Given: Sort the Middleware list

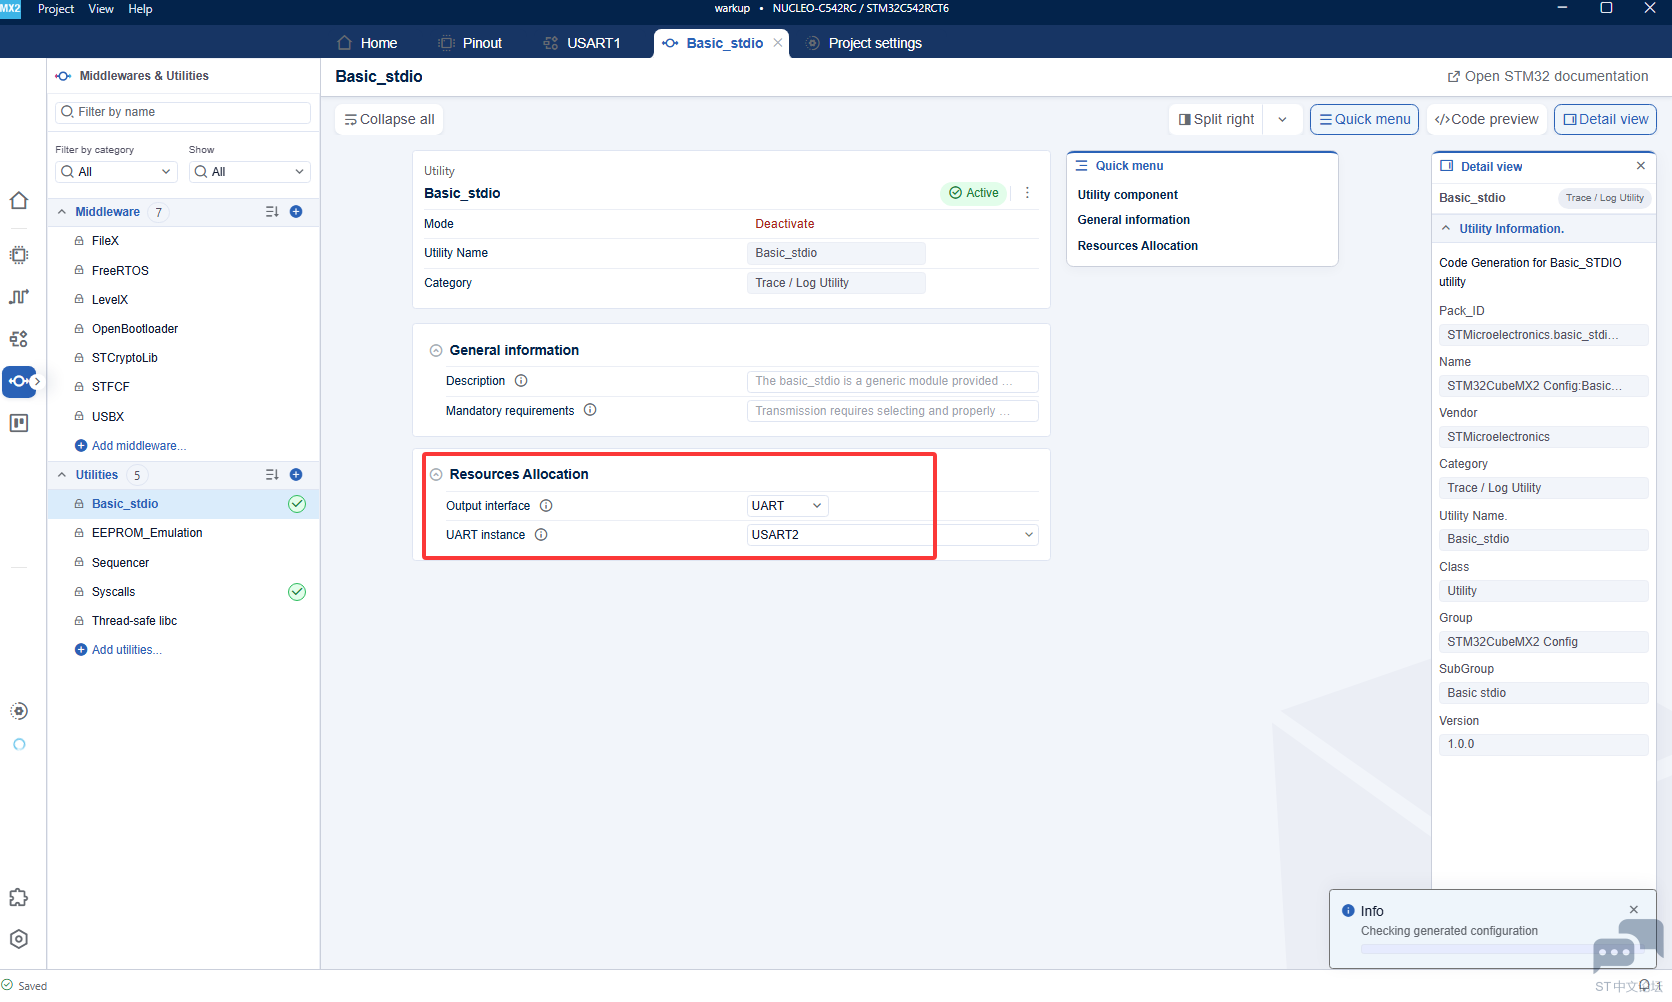Looking at the screenshot, I should coord(272,212).
